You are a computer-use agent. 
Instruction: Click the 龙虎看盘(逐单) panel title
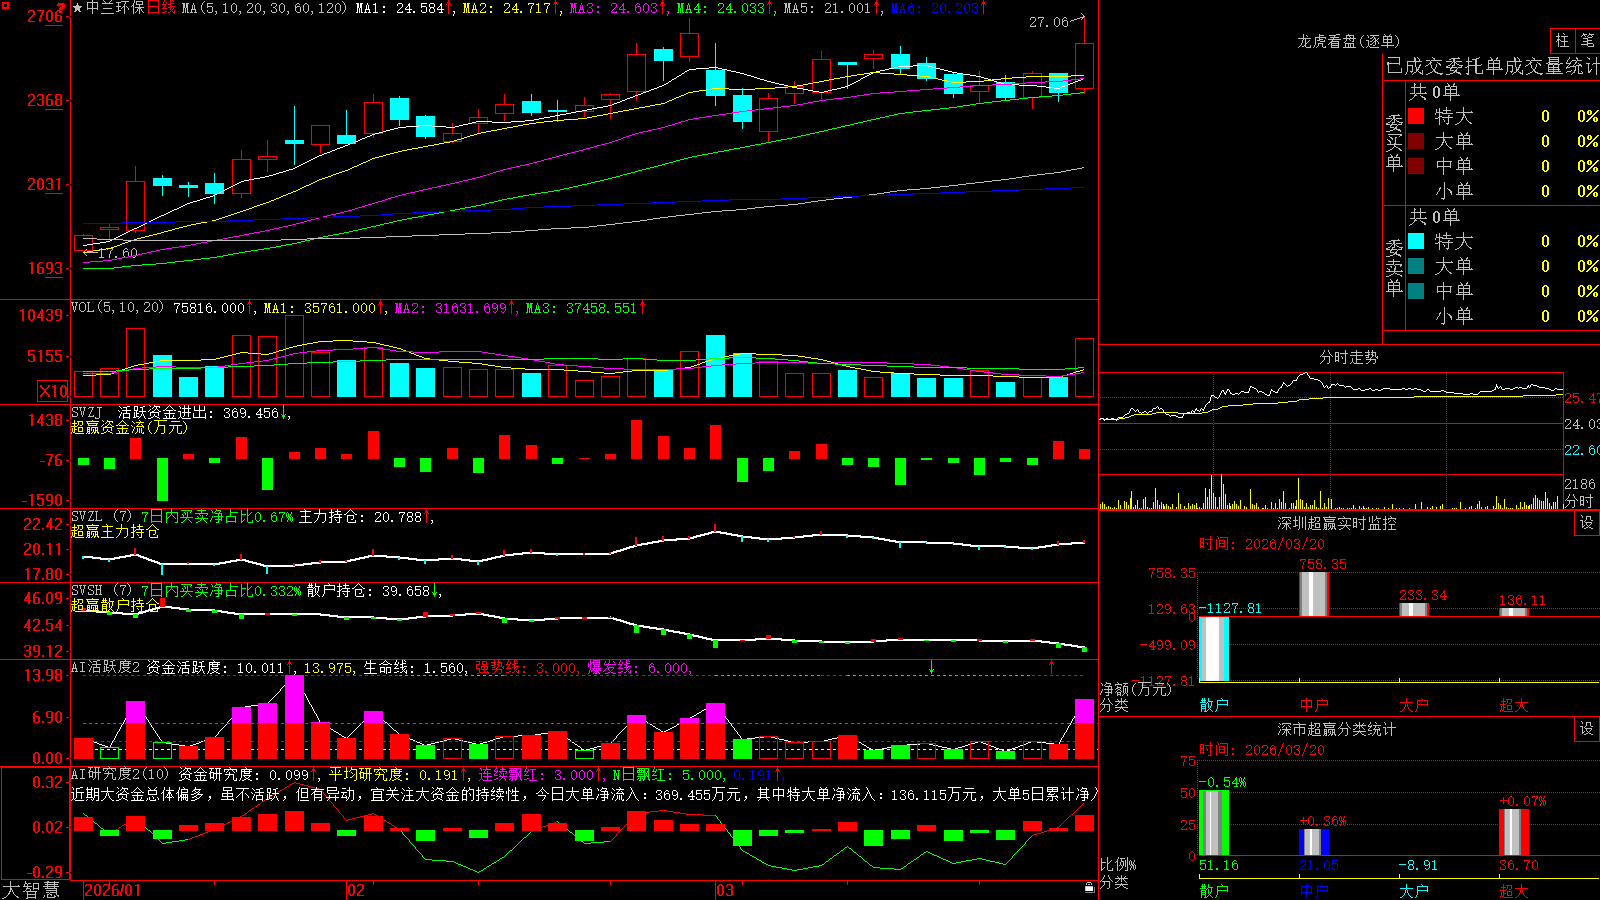pyautogui.click(x=1348, y=41)
